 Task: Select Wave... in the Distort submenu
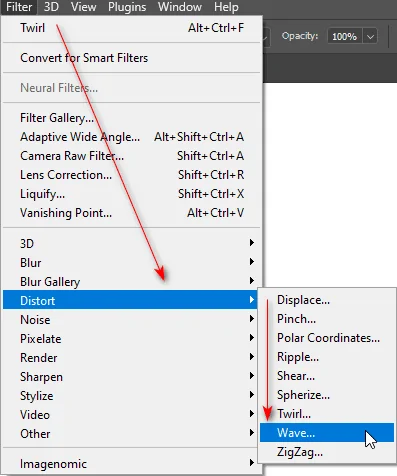327,433
